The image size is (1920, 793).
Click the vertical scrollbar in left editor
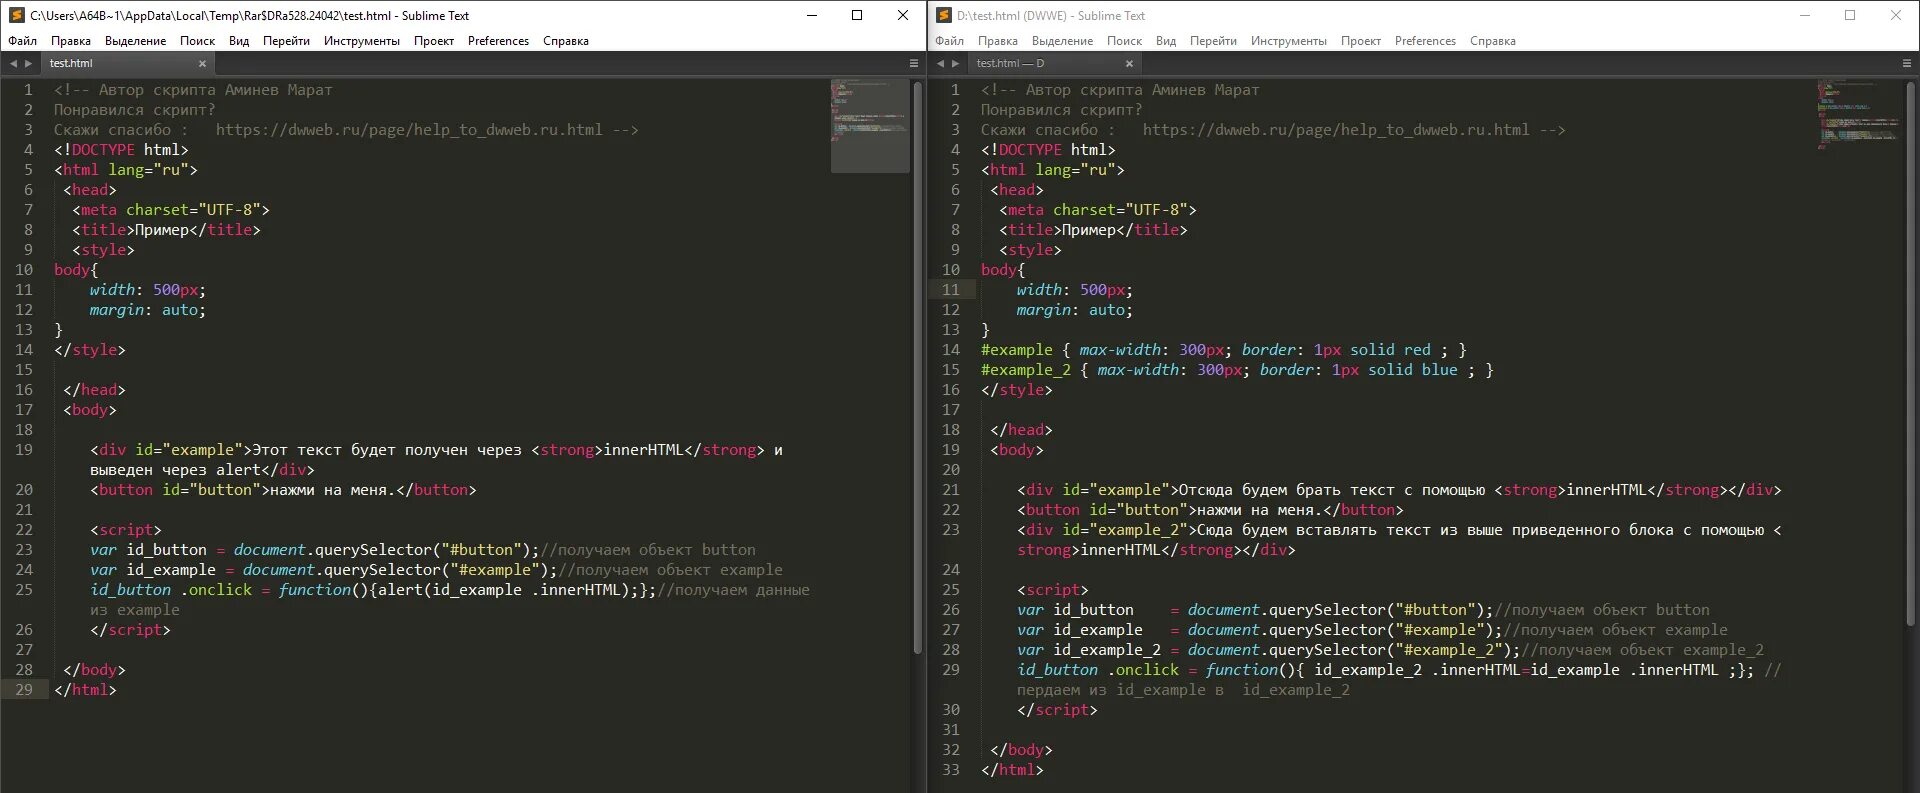pyautogui.click(x=918, y=367)
